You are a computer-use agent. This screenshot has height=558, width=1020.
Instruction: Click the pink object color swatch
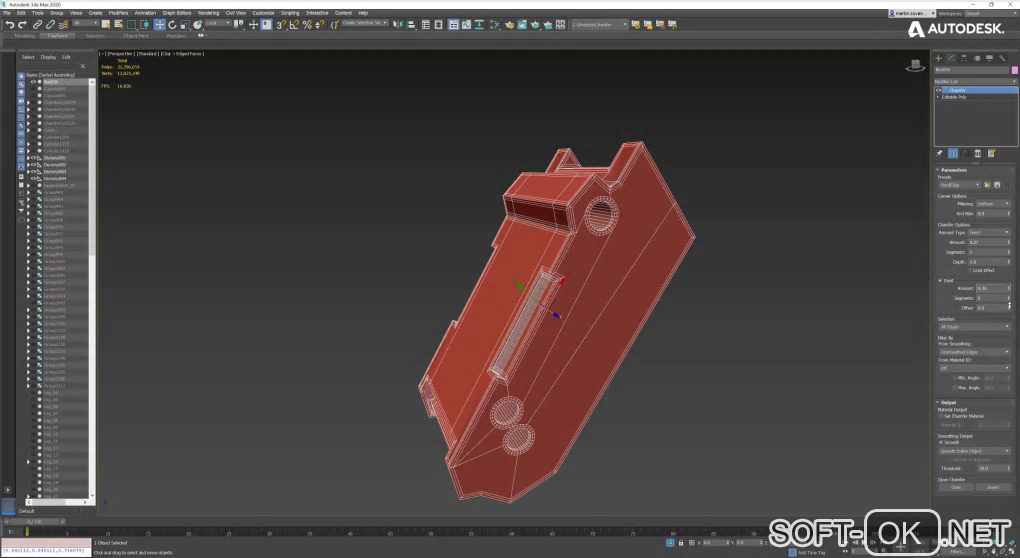(x=1014, y=70)
